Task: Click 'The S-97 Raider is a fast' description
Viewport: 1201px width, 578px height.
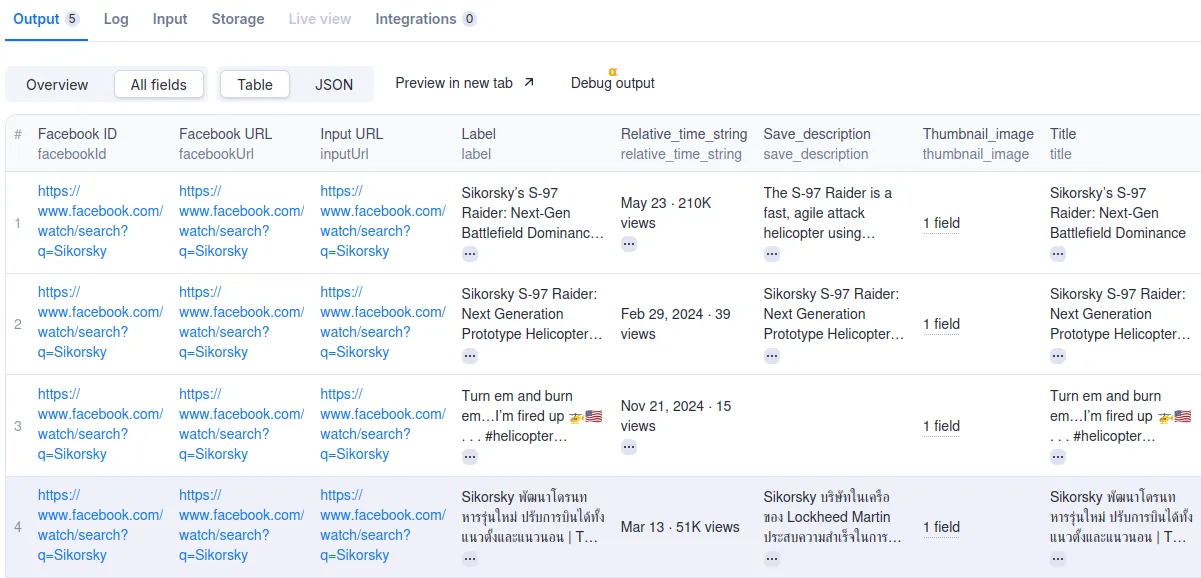Action: (x=828, y=213)
